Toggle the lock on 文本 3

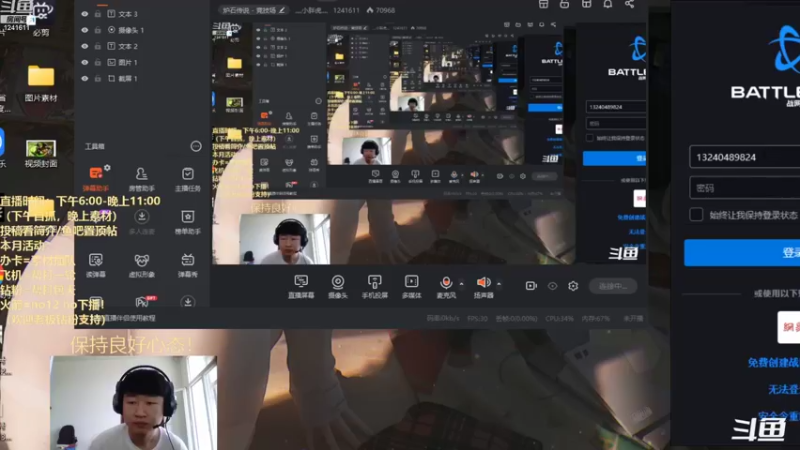97,14
